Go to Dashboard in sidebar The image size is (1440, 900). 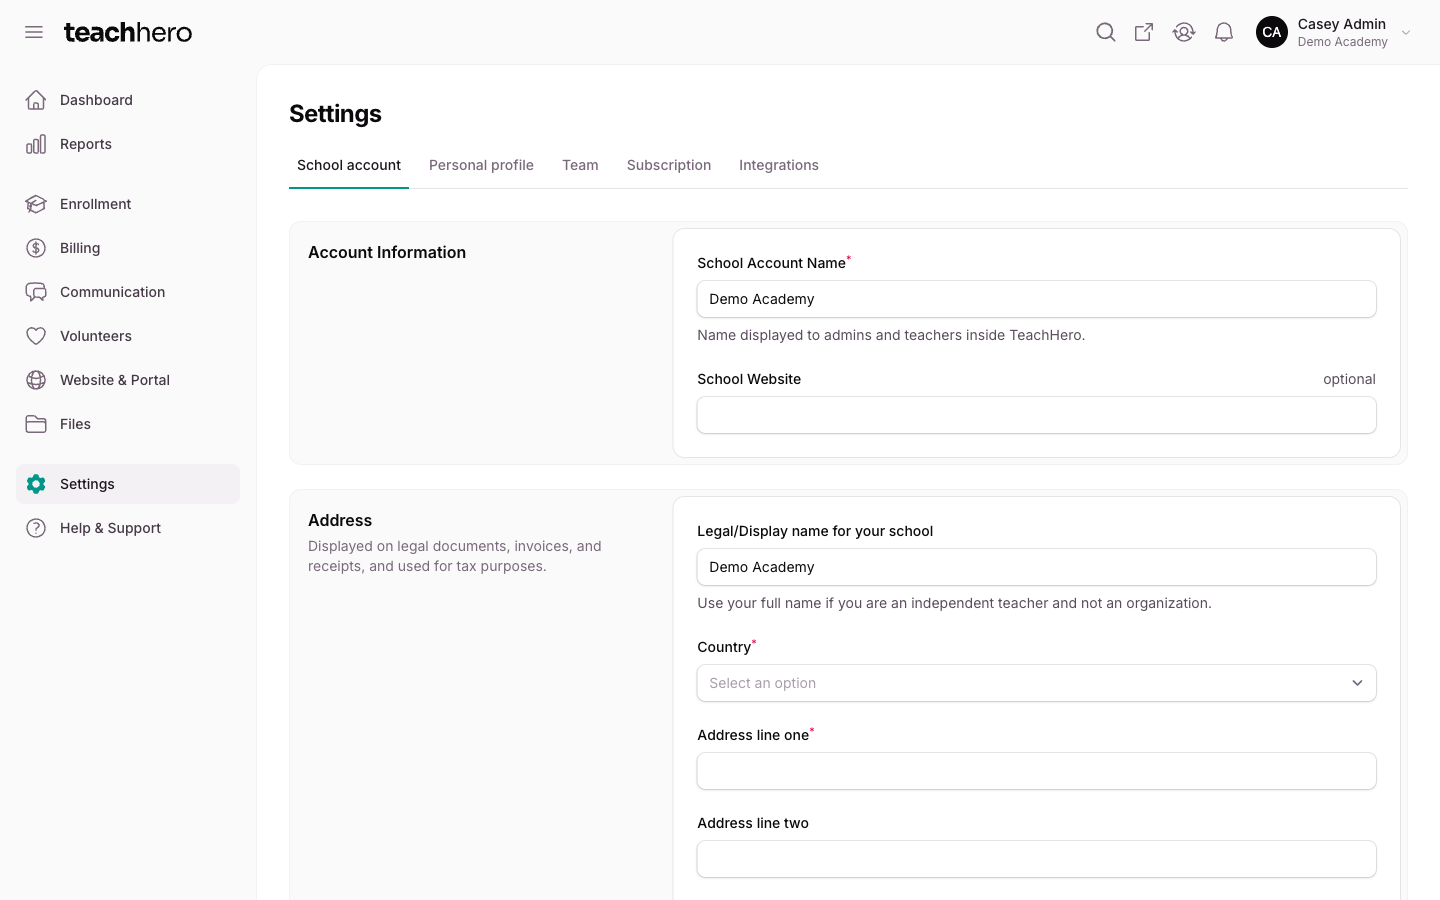pos(128,100)
